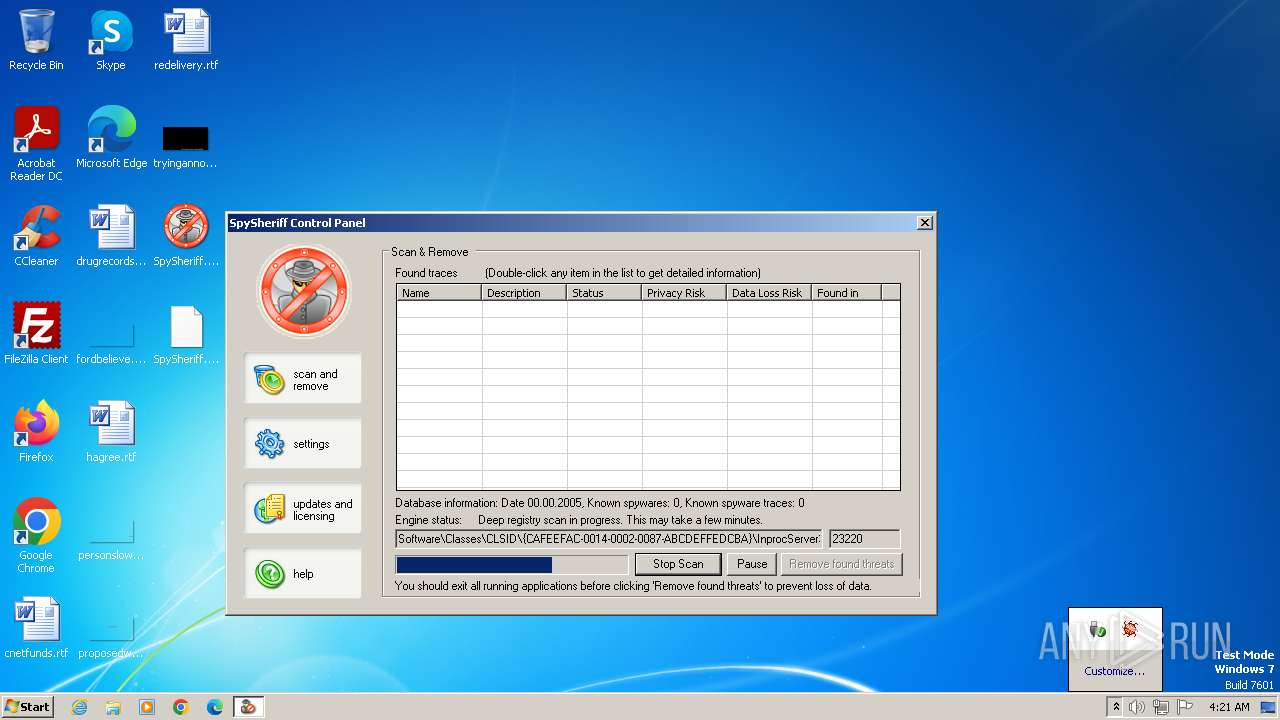Select SpySheriff desktop icon with sheriff logo

click(186, 236)
